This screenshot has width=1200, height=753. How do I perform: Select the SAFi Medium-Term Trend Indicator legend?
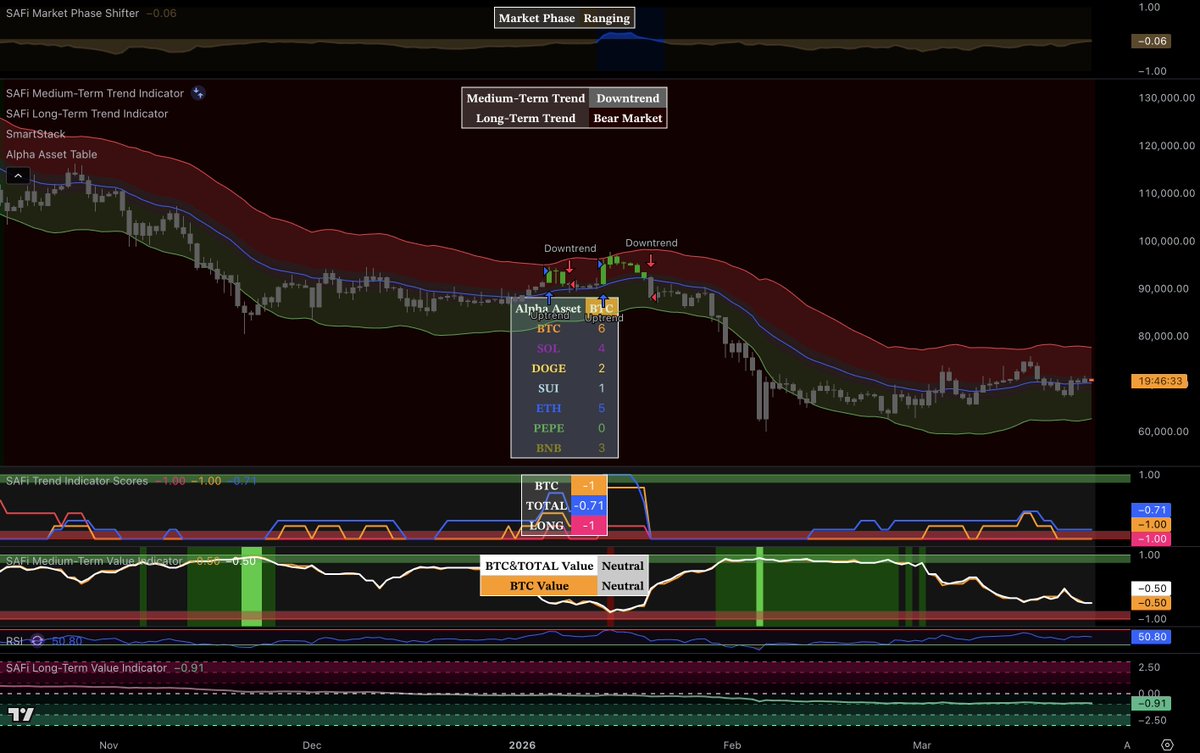pyautogui.click(x=95, y=93)
